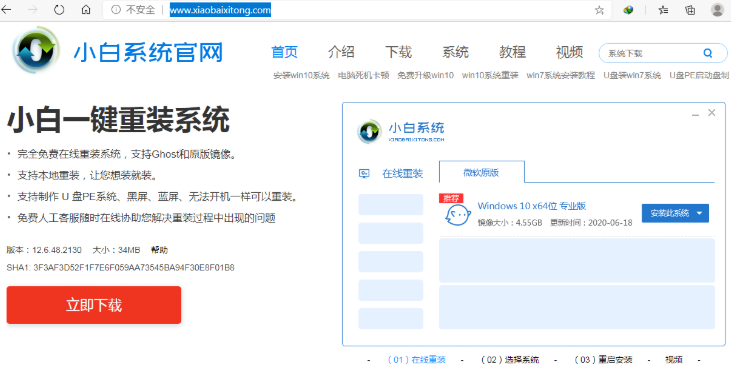
Task: Click the site logo in header
Action: coord(36,49)
